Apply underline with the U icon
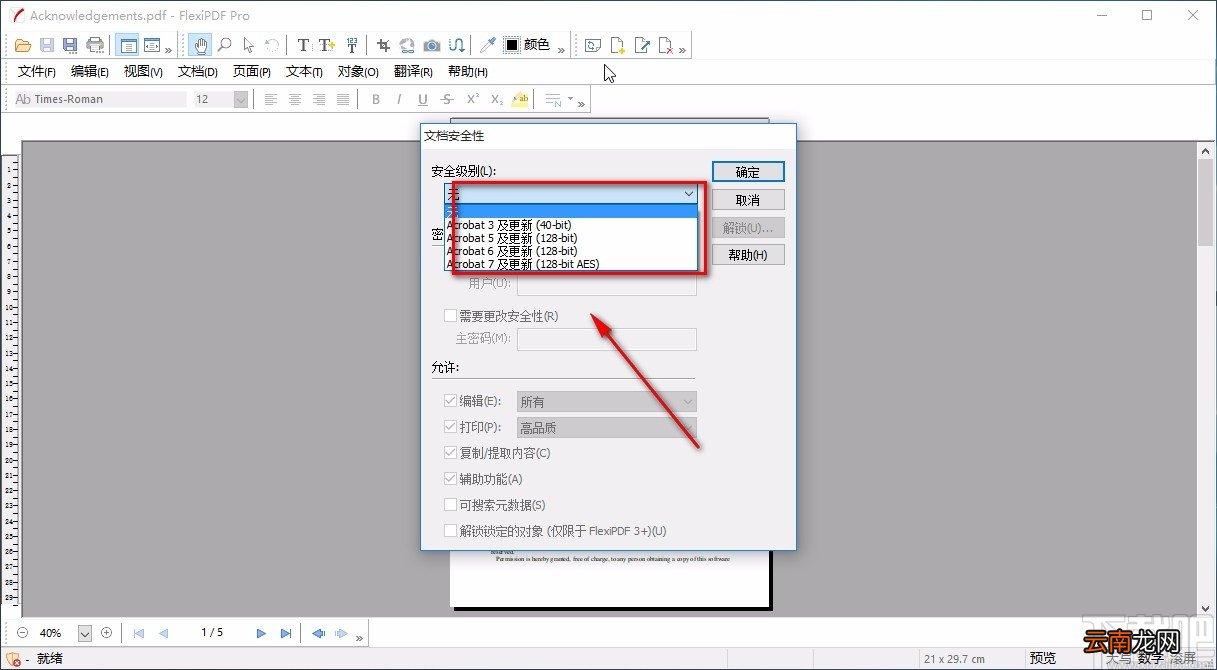 (x=423, y=99)
